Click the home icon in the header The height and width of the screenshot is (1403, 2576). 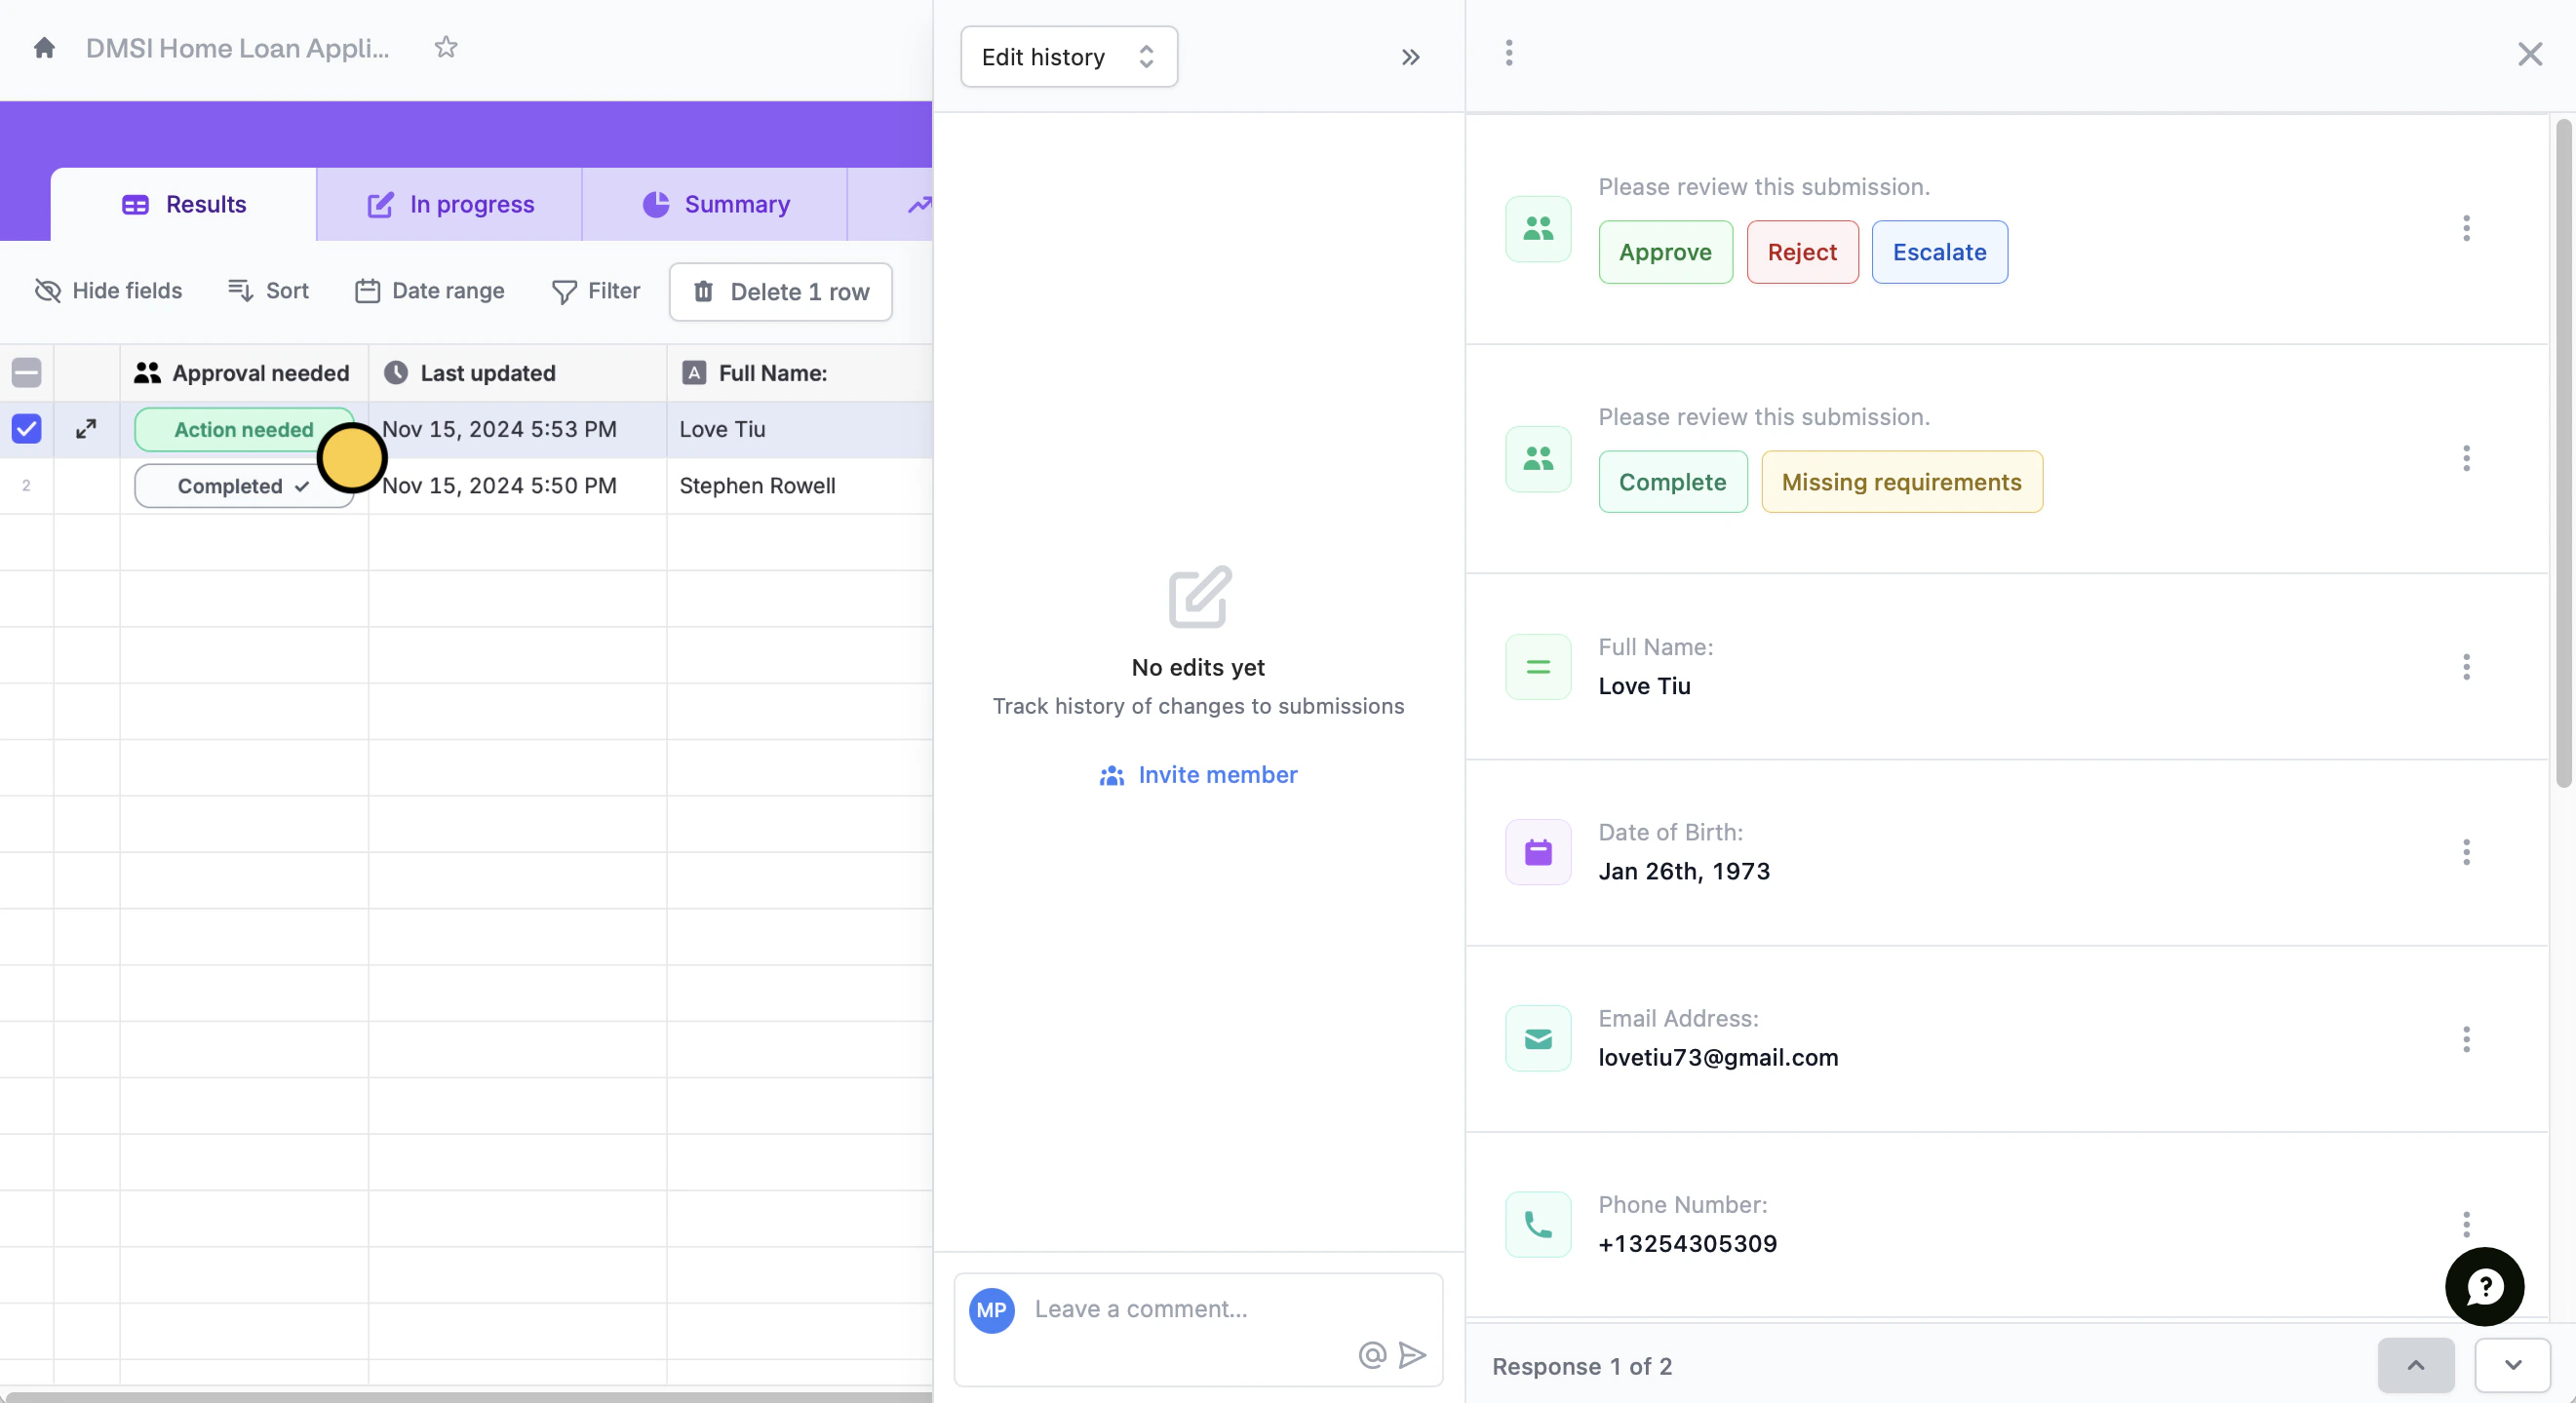point(44,48)
